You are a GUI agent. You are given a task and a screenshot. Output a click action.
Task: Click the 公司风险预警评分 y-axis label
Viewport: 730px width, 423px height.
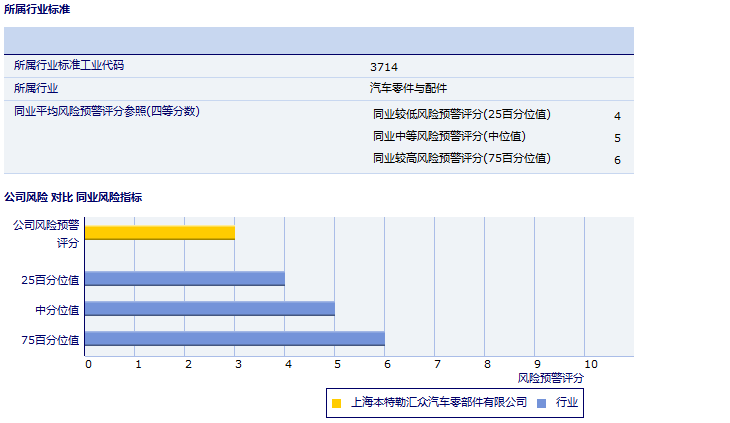46,234
